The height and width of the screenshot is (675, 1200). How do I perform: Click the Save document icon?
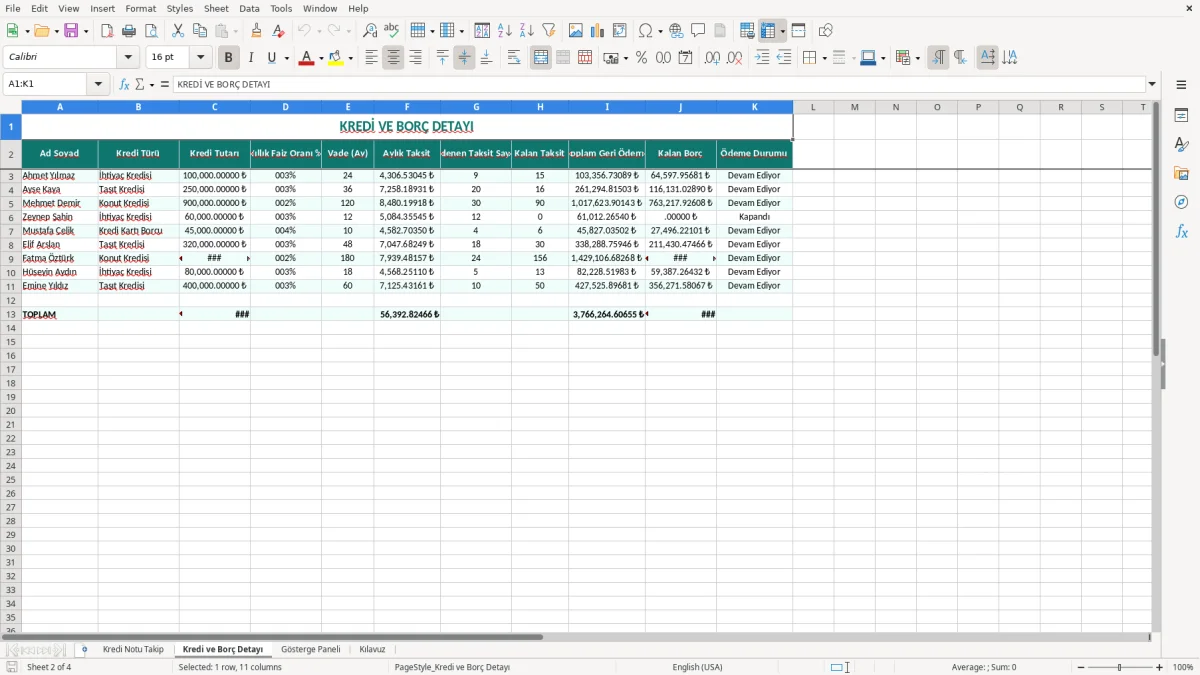(71, 31)
